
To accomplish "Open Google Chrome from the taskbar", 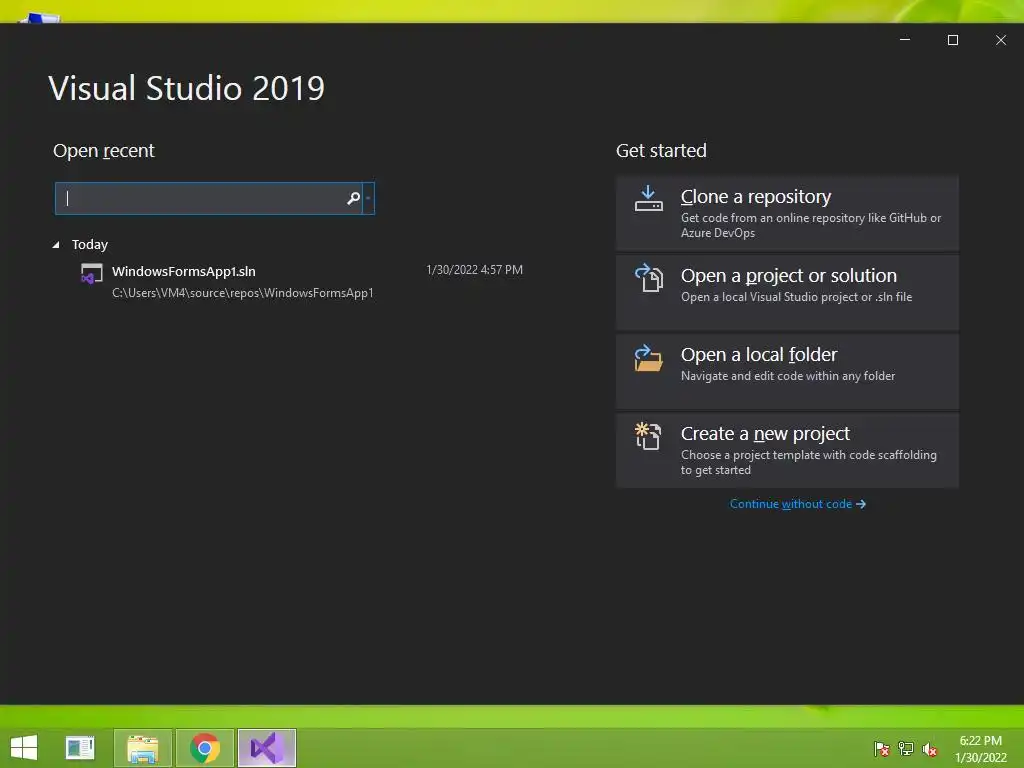I will pyautogui.click(x=204, y=748).
